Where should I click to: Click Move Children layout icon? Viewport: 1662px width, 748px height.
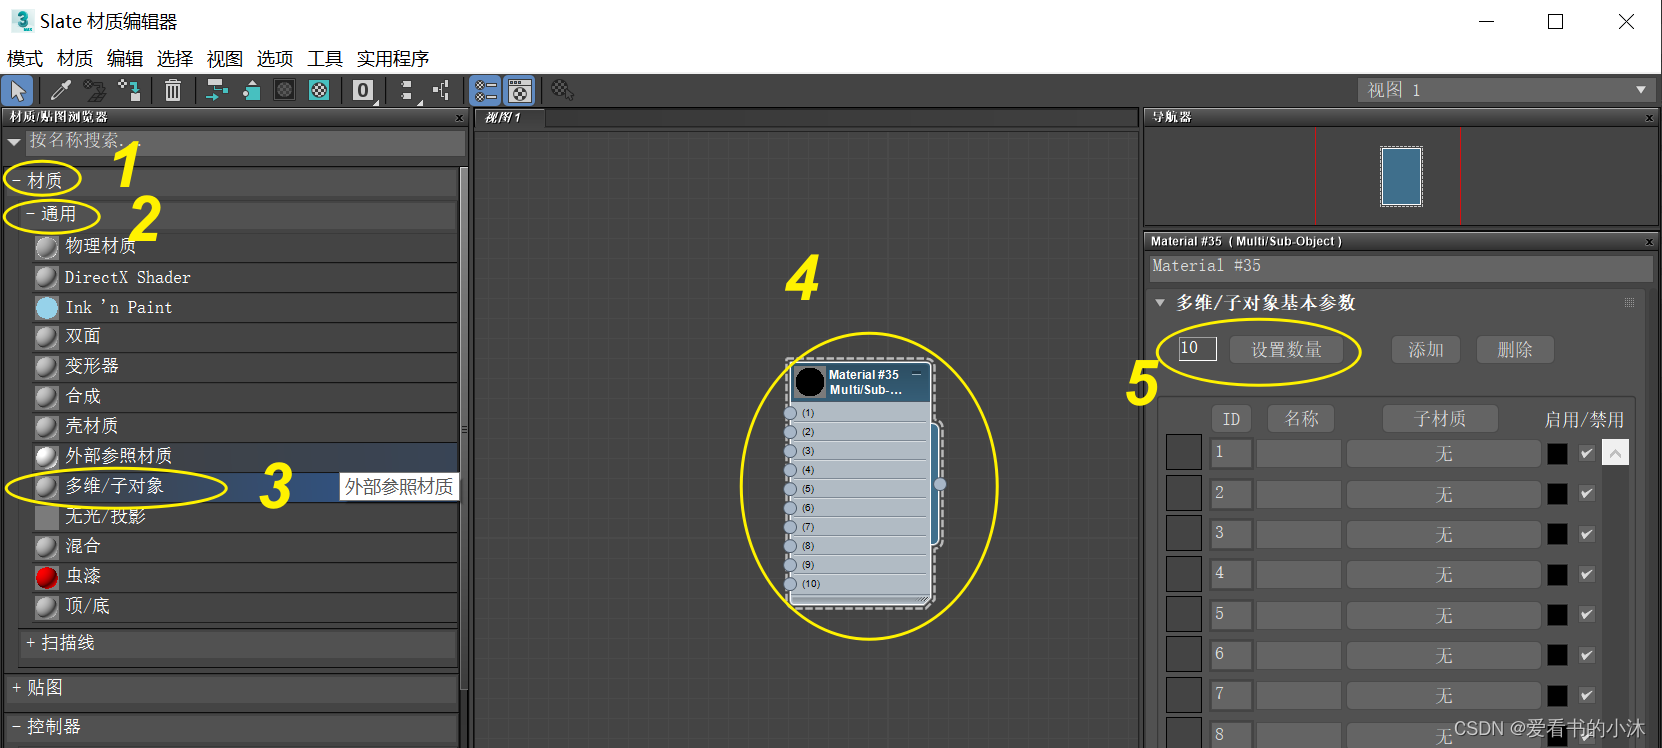[216, 90]
